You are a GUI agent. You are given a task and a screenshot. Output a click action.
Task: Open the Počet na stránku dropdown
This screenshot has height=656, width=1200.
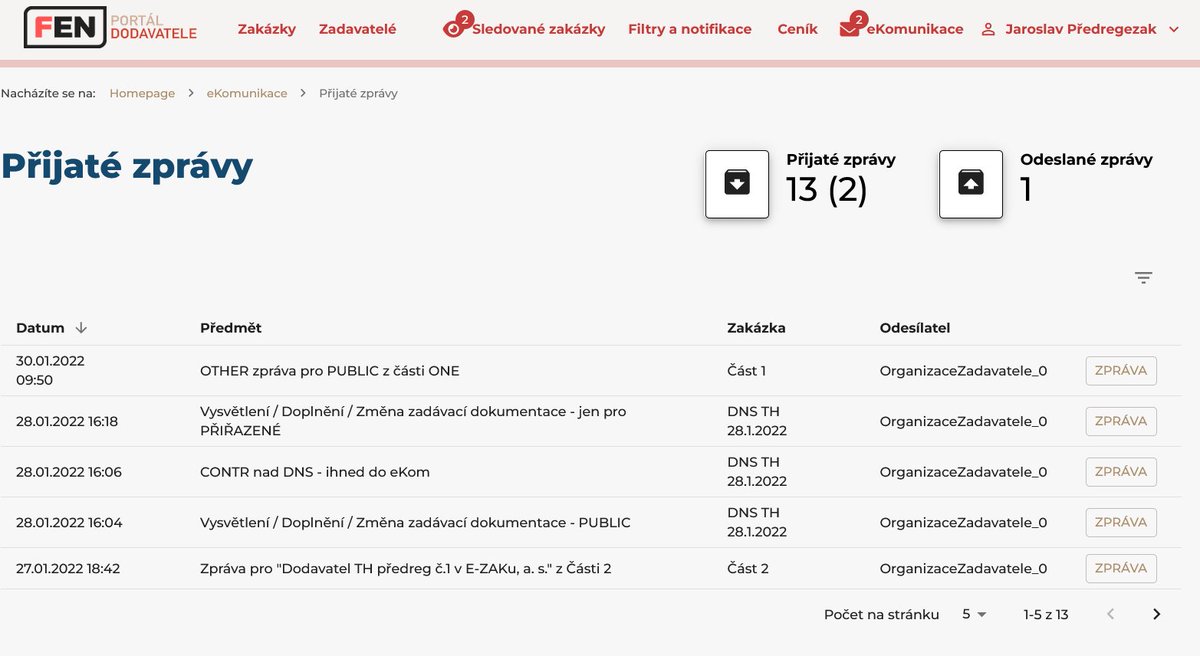coord(974,614)
